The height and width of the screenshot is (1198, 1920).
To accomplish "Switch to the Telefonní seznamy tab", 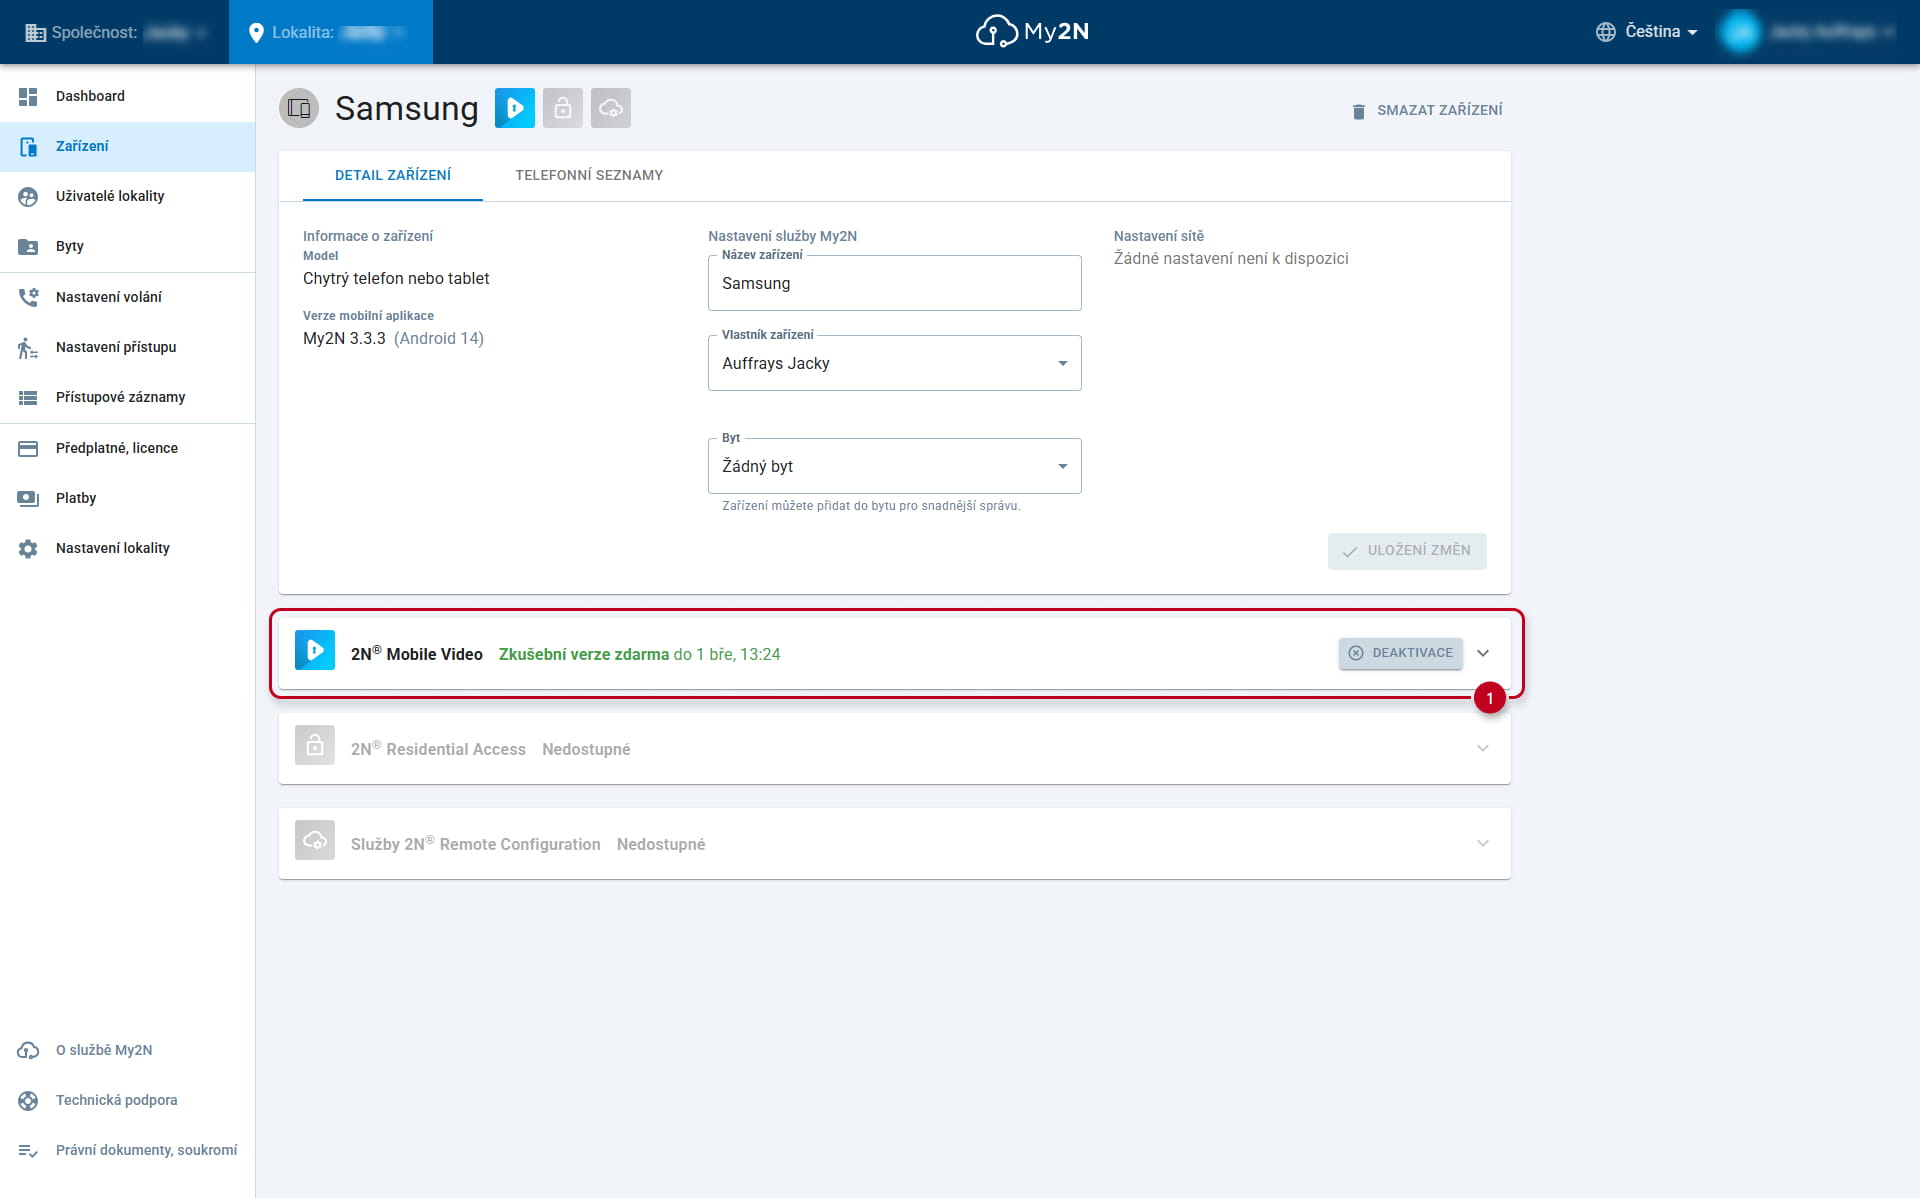I will [589, 175].
